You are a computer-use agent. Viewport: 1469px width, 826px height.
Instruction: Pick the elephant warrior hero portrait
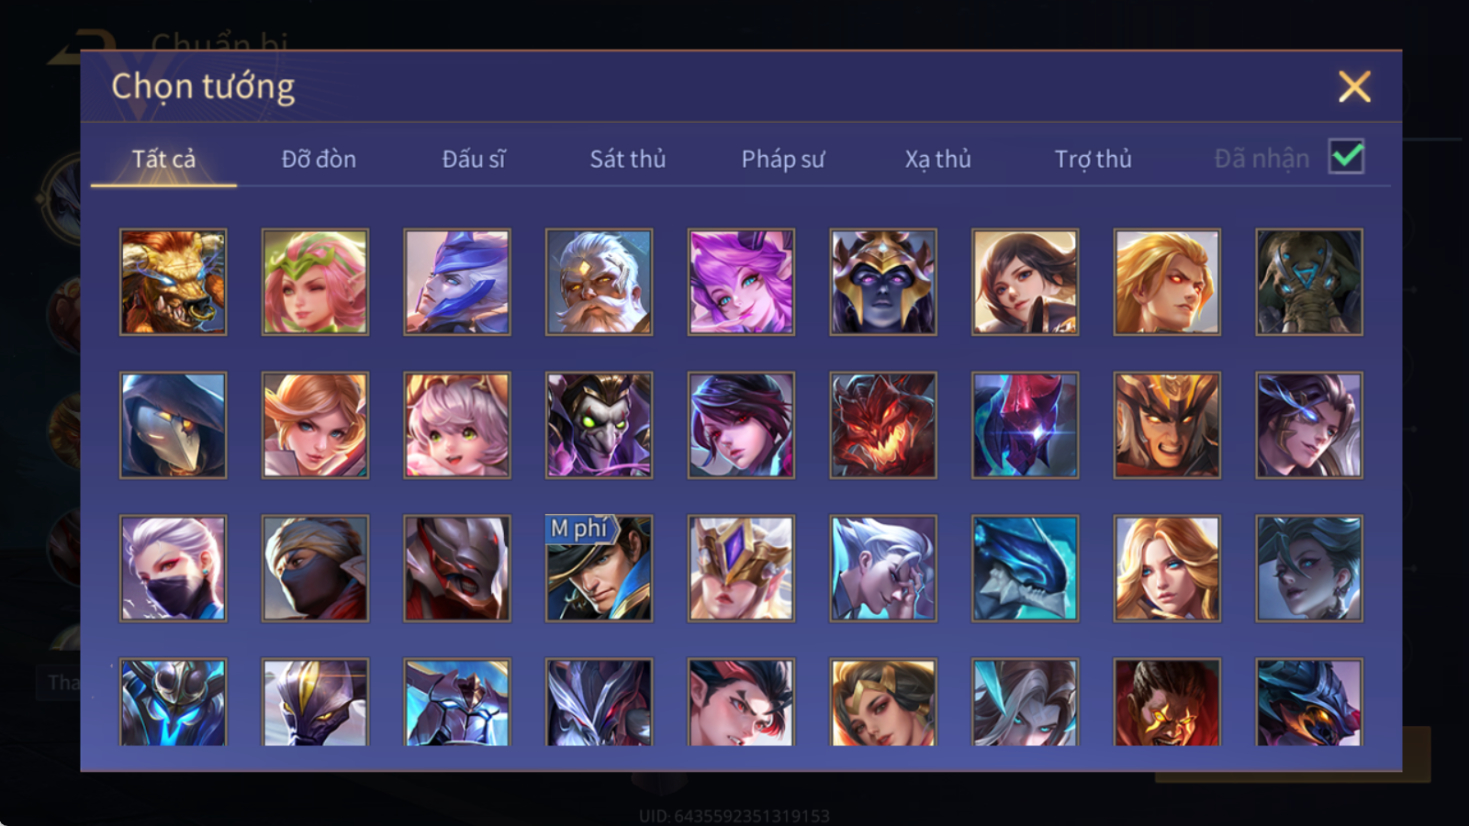1309,282
